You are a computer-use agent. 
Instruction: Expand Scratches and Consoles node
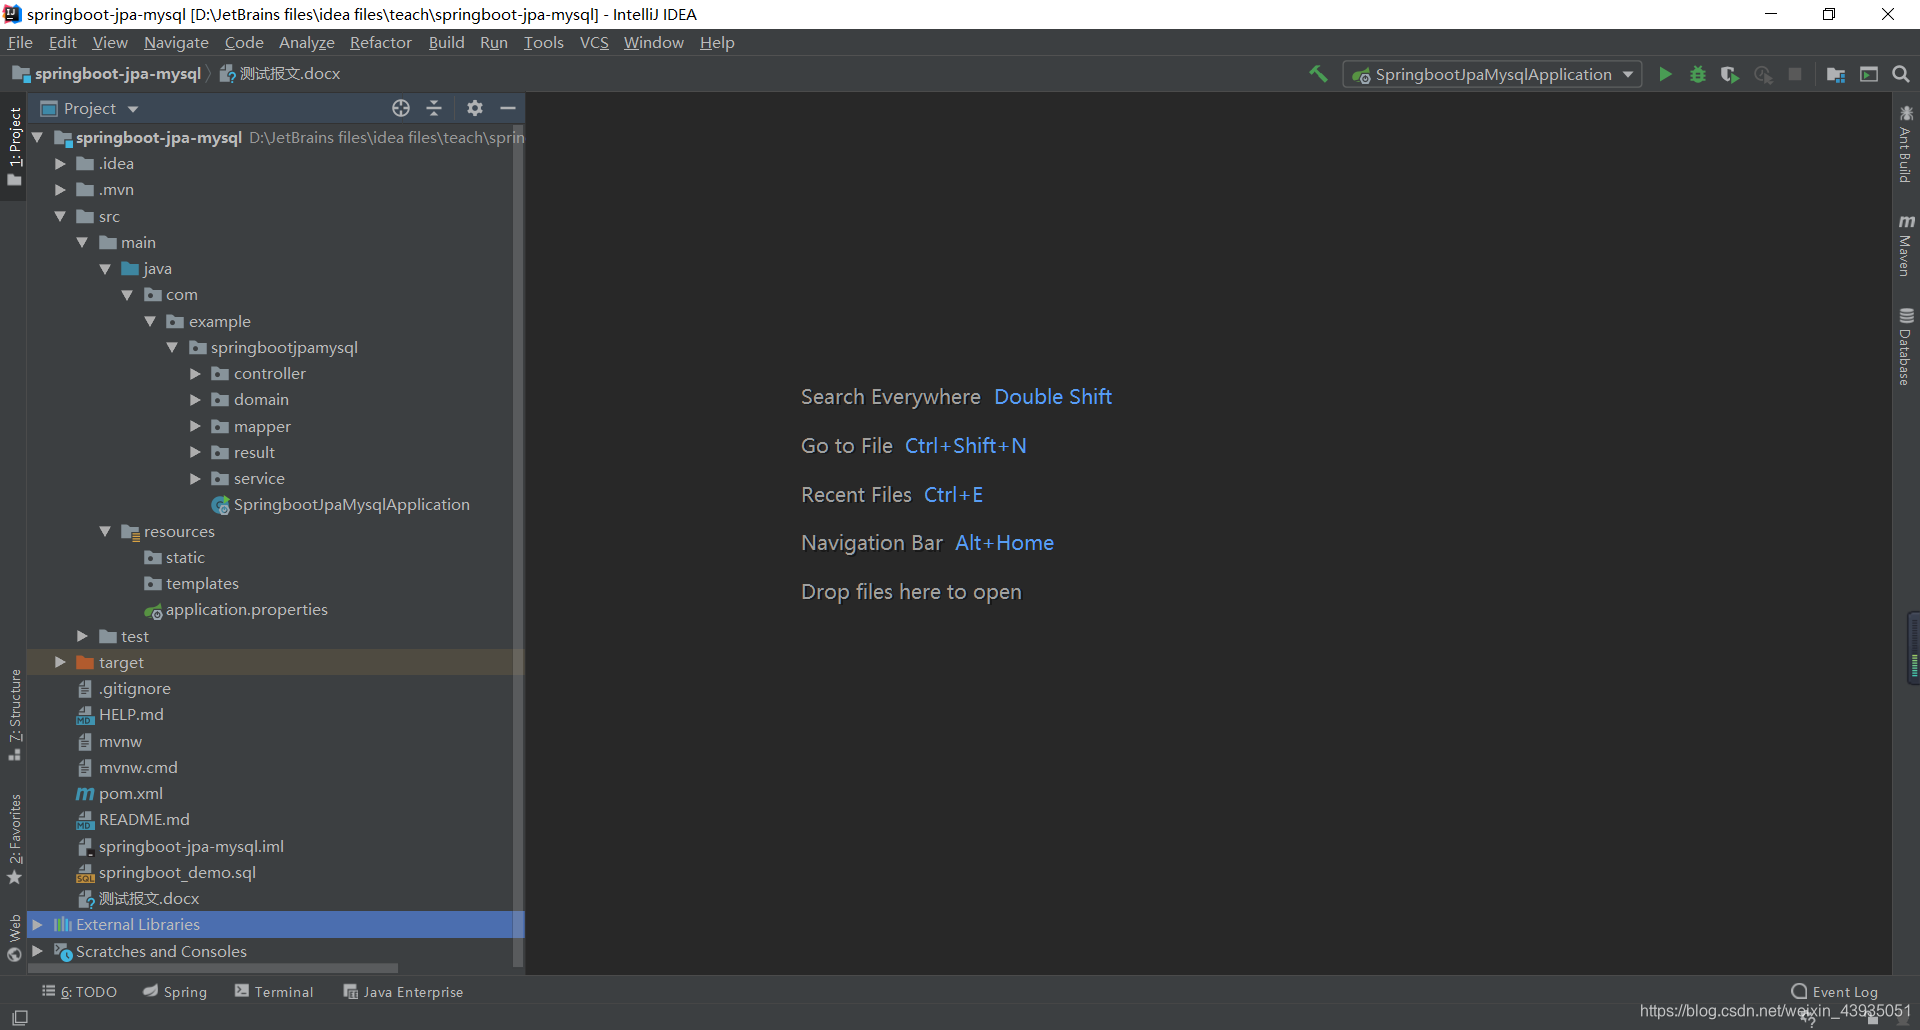point(37,951)
